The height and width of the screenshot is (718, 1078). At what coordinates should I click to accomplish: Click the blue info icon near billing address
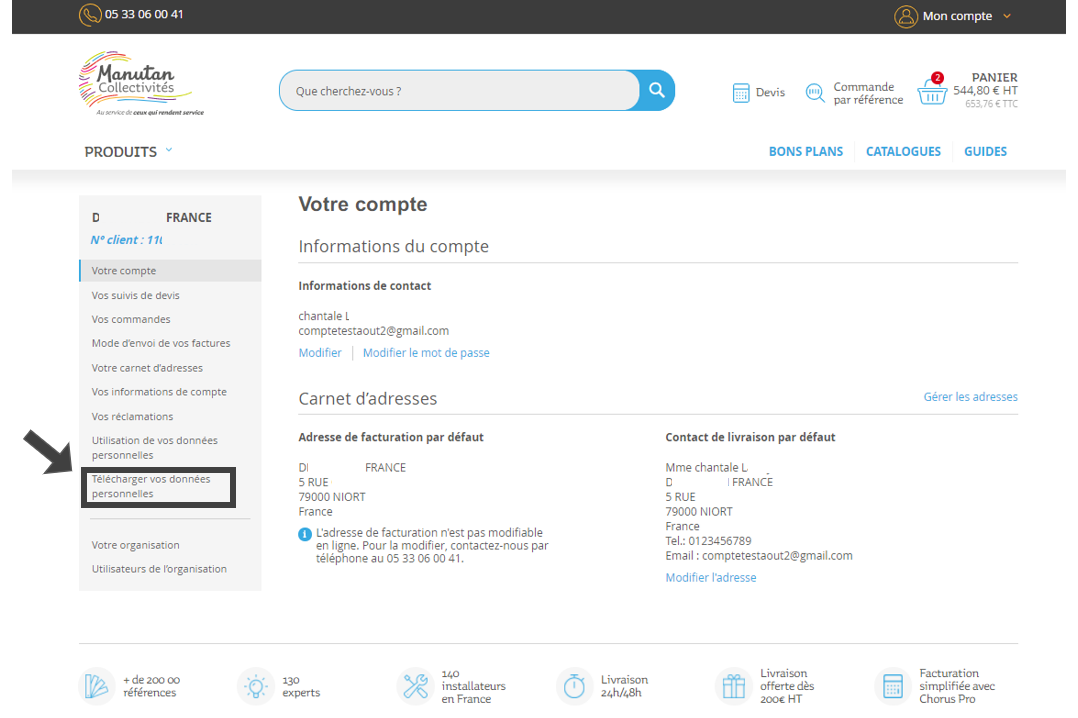(305, 533)
